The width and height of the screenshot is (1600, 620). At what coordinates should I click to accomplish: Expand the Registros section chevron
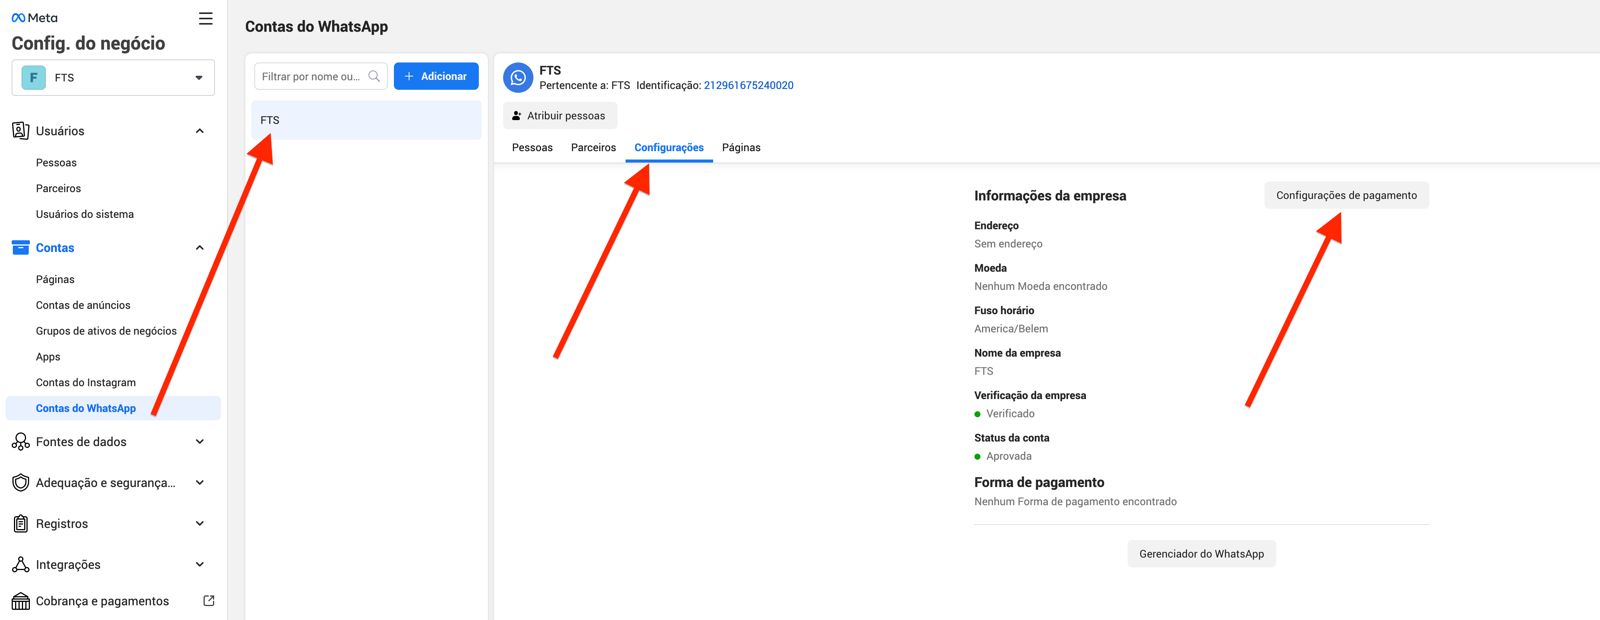[x=199, y=524]
